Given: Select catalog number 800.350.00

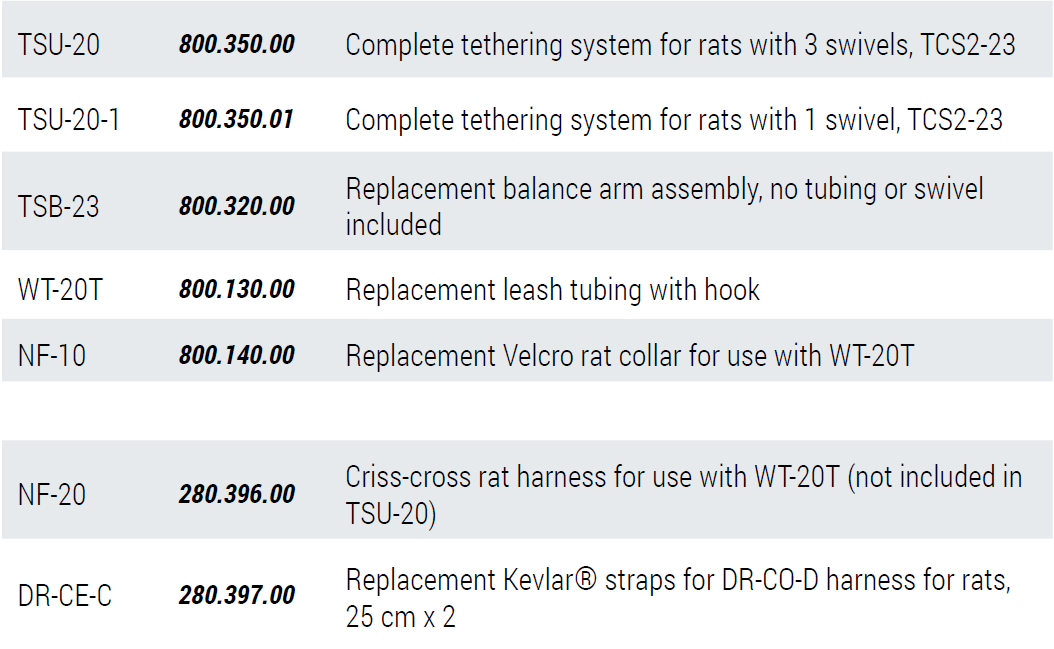Looking at the screenshot, I should (237, 45).
